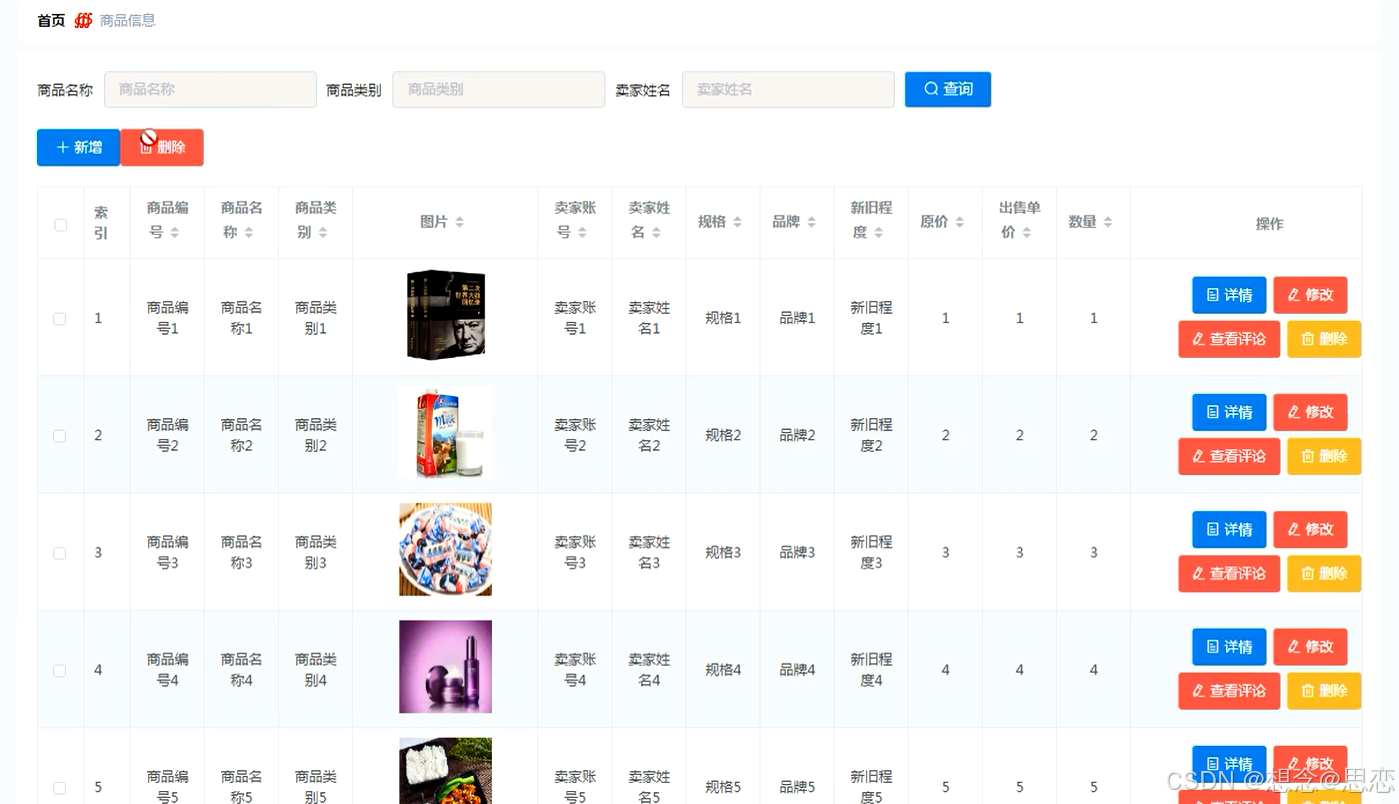Click the red 删除 button beside 新增
Viewport: 1399px width, 804px height.
tap(162, 147)
